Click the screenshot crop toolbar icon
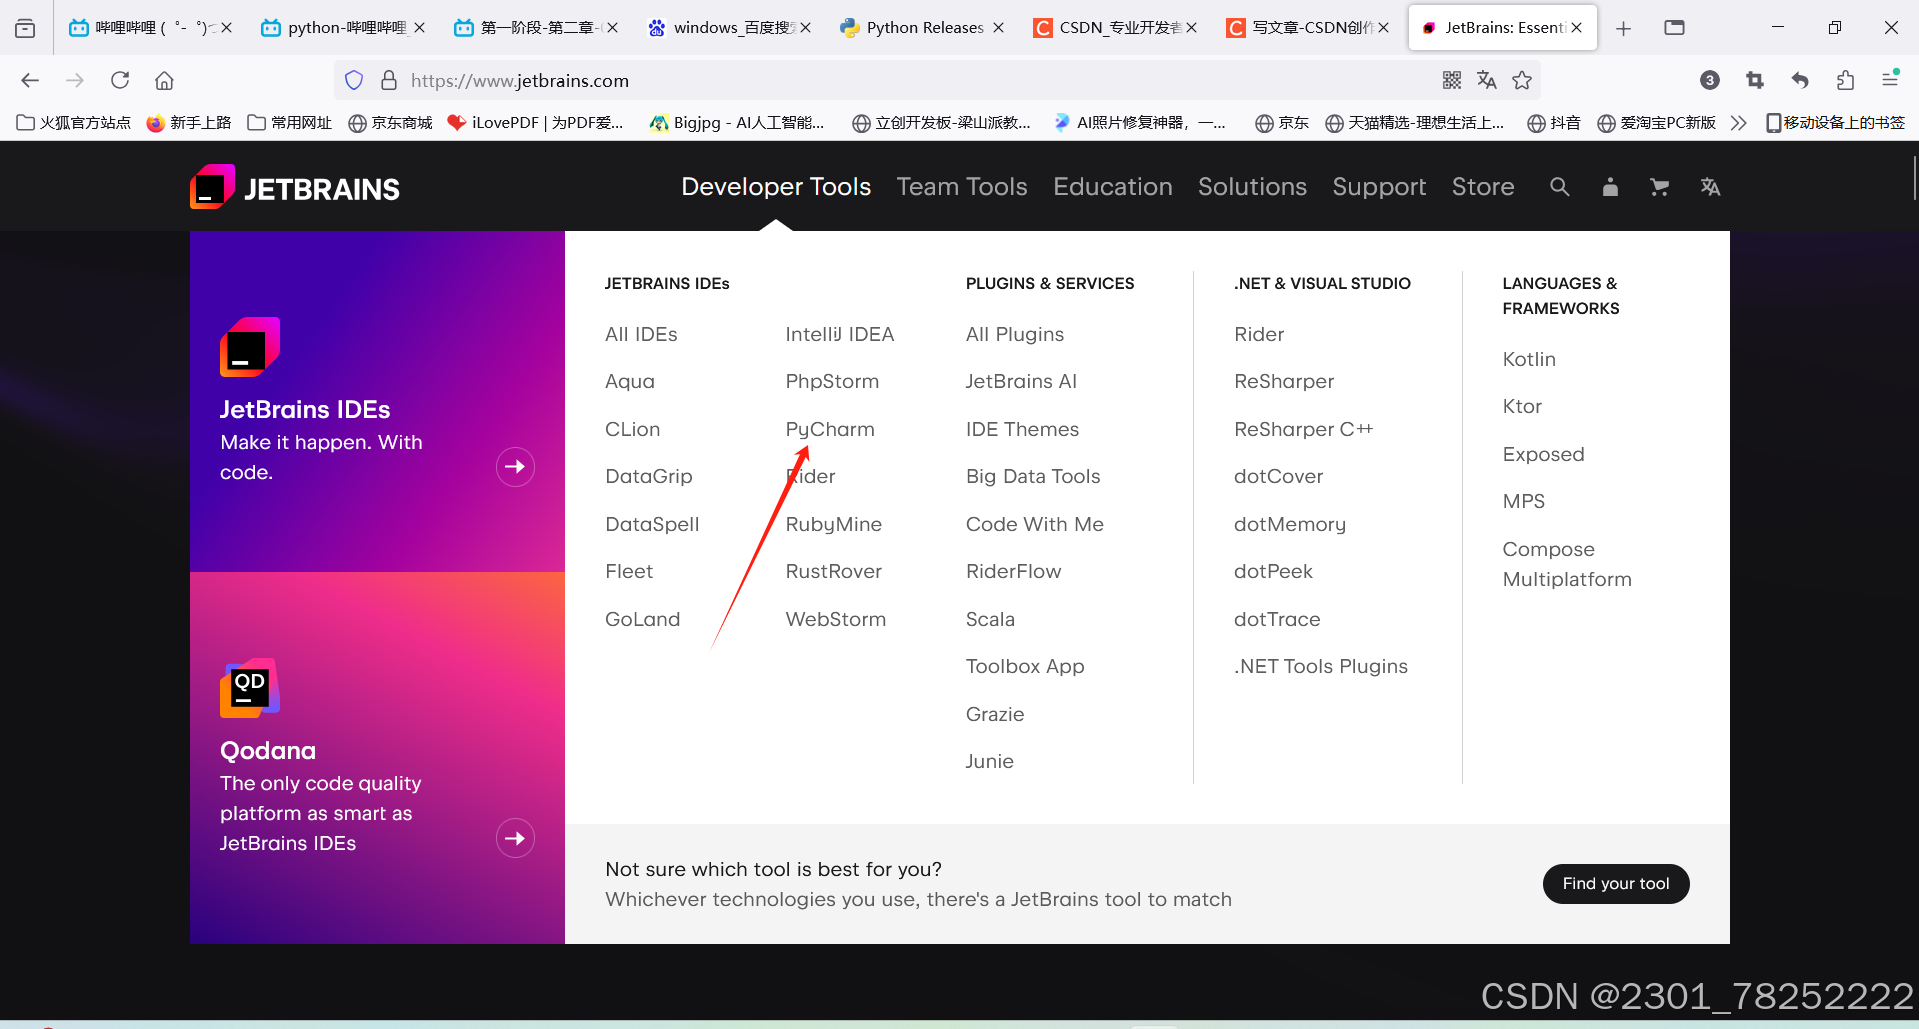The width and height of the screenshot is (1919, 1029). coord(1755,80)
